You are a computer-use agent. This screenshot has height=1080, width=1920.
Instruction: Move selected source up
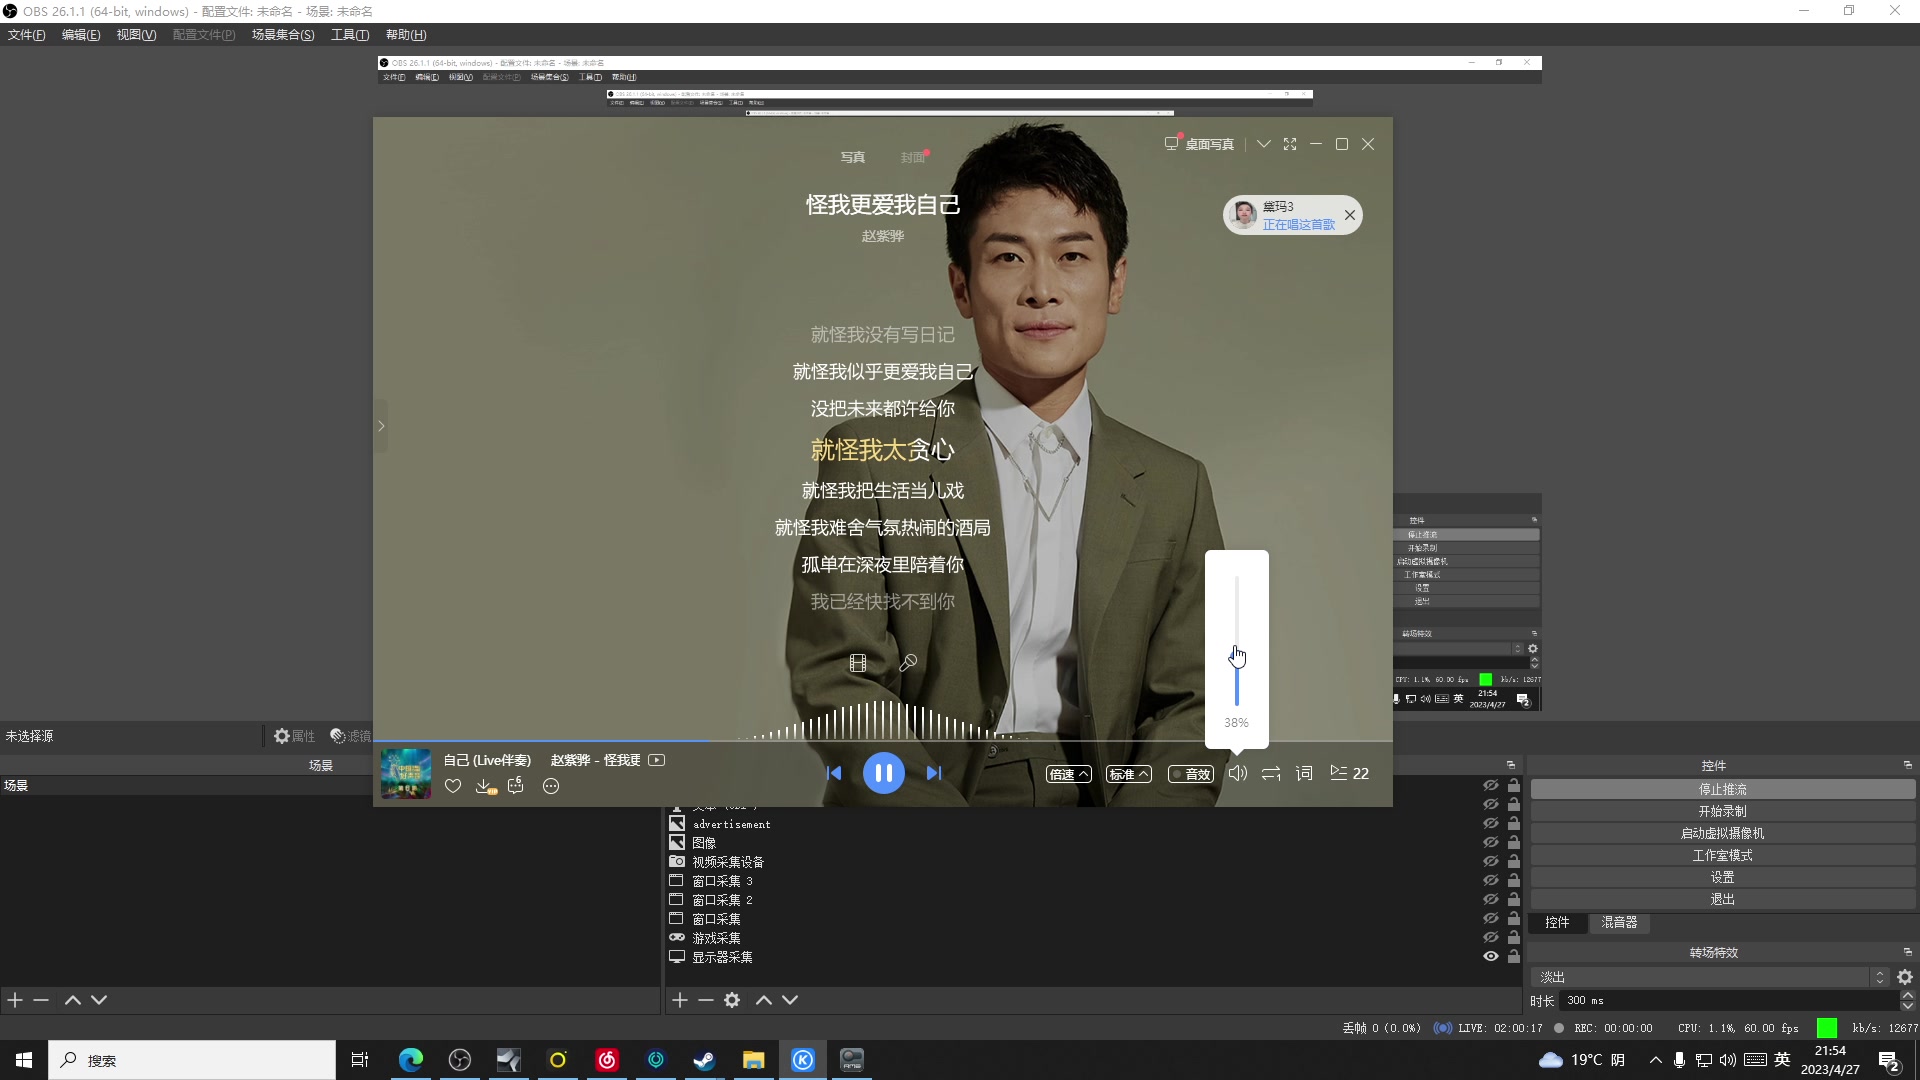764,1000
